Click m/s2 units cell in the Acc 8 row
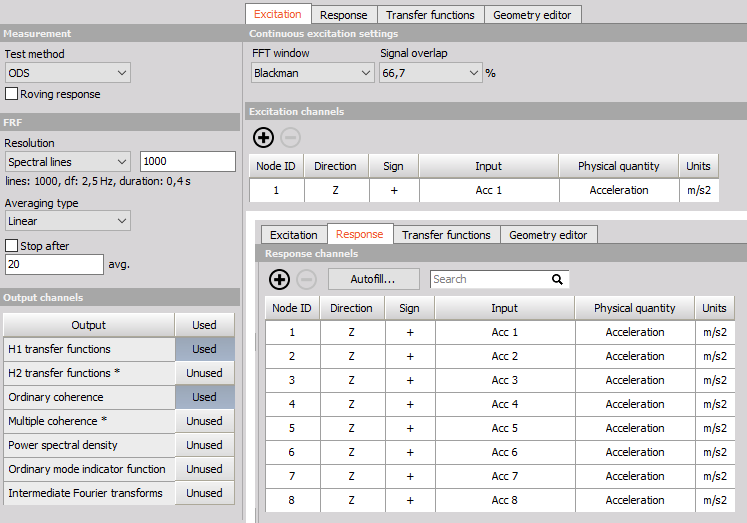747x523 pixels. pyautogui.click(x=715, y=500)
